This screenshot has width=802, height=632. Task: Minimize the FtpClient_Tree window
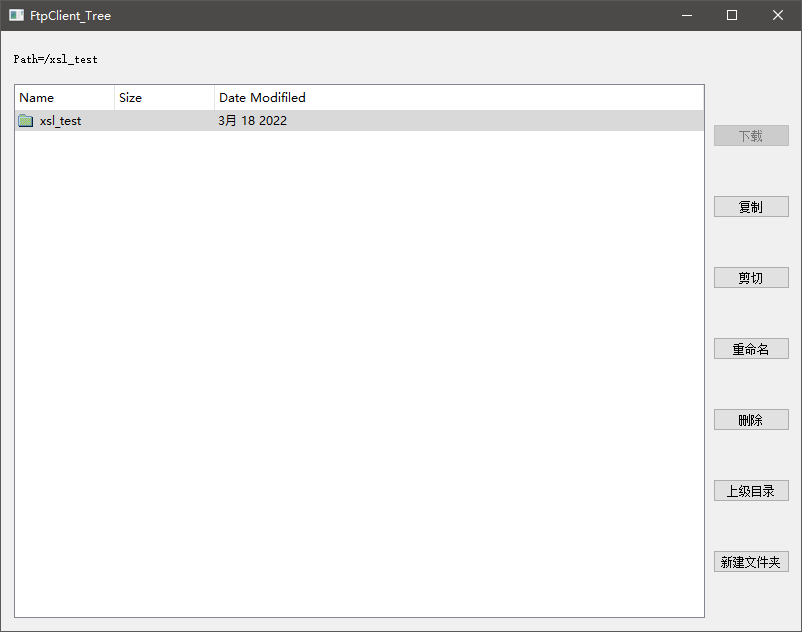pos(687,15)
